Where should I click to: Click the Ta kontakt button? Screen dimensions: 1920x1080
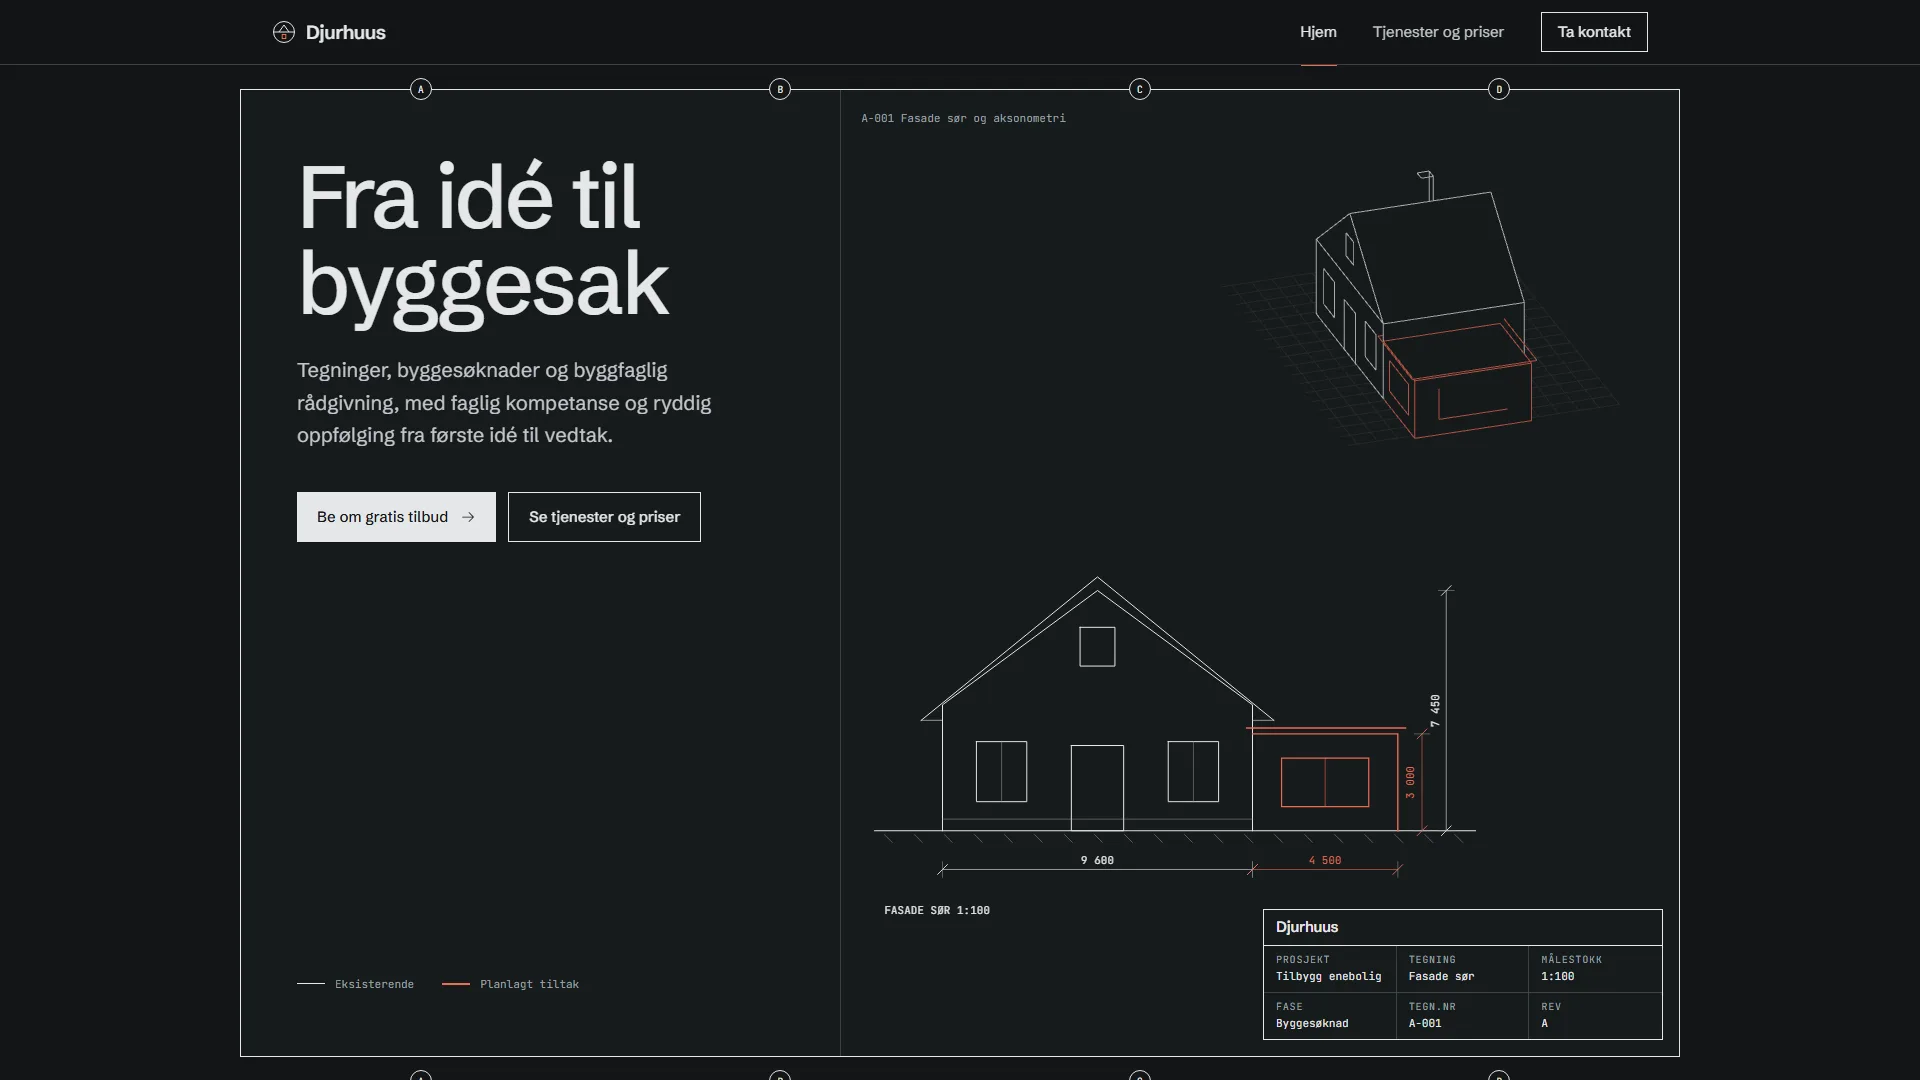(x=1594, y=32)
